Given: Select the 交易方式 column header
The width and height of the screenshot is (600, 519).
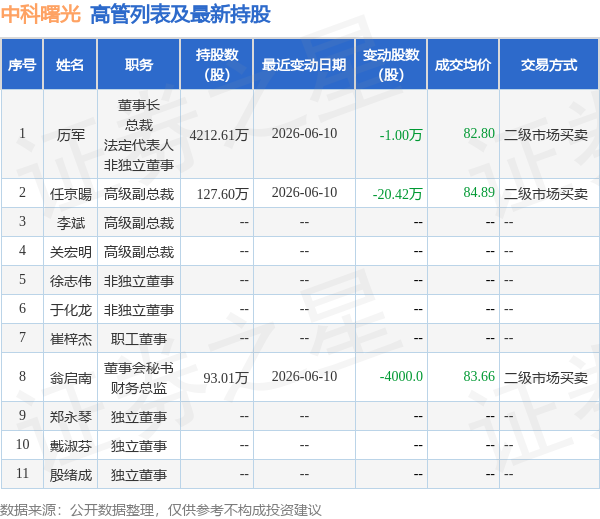Looking at the screenshot, I should [x=549, y=65].
